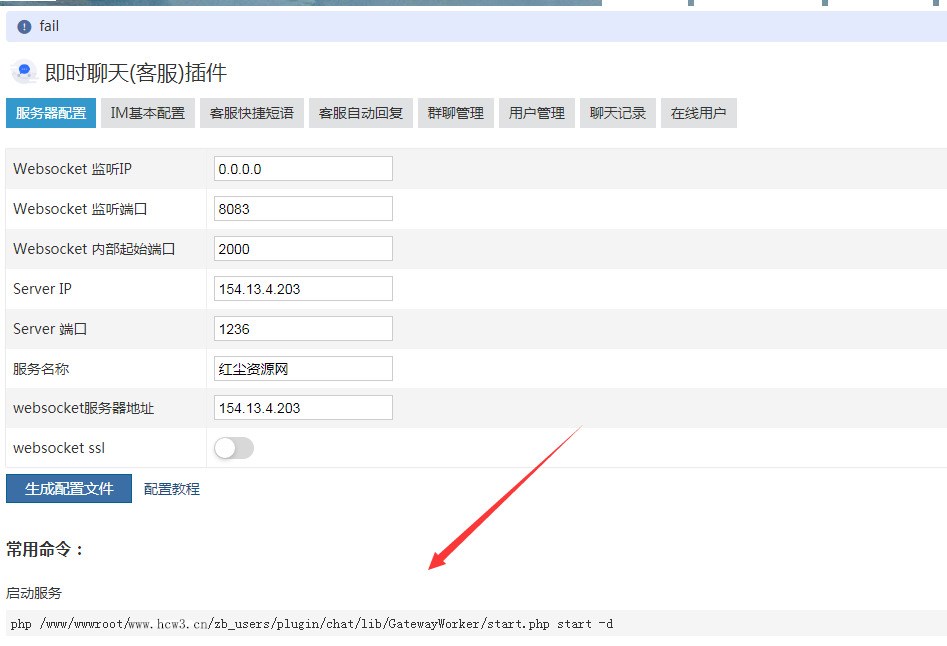Click the 服务名称 input field
Image resolution: width=947 pixels, height=646 pixels.
tap(303, 368)
